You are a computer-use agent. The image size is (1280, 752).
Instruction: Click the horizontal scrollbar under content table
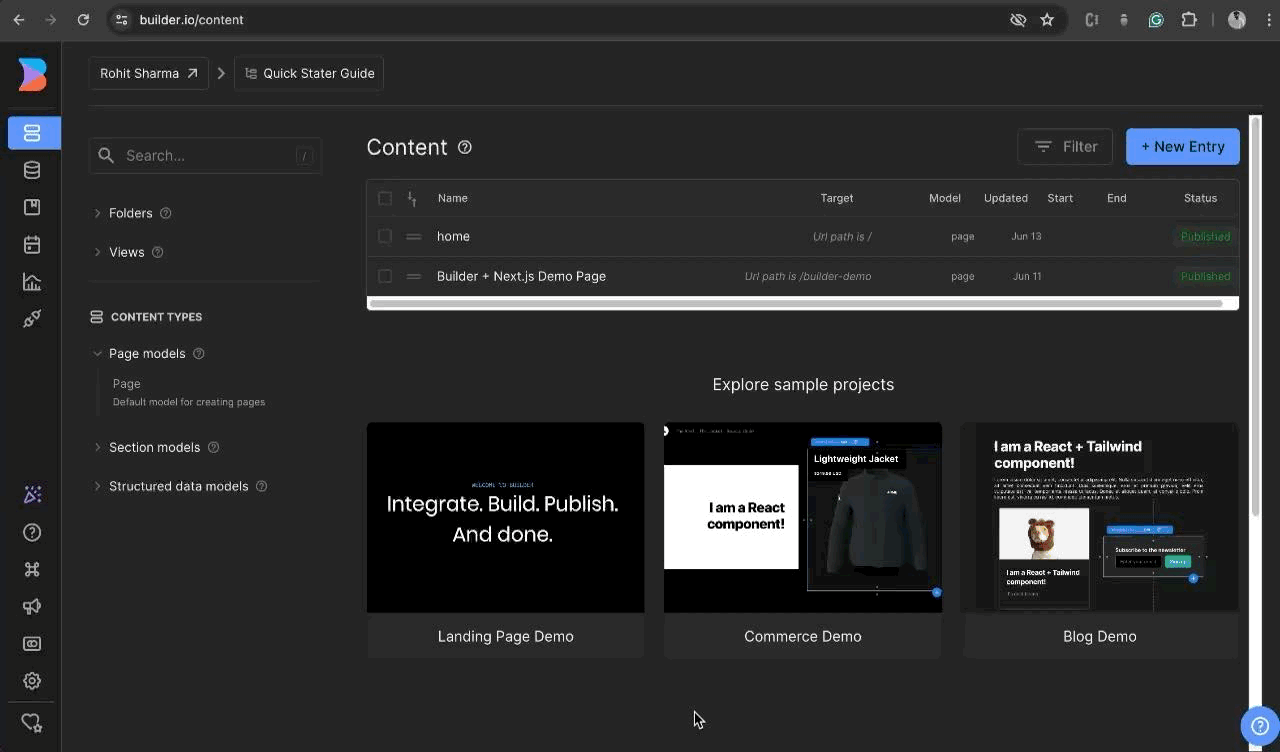796,303
